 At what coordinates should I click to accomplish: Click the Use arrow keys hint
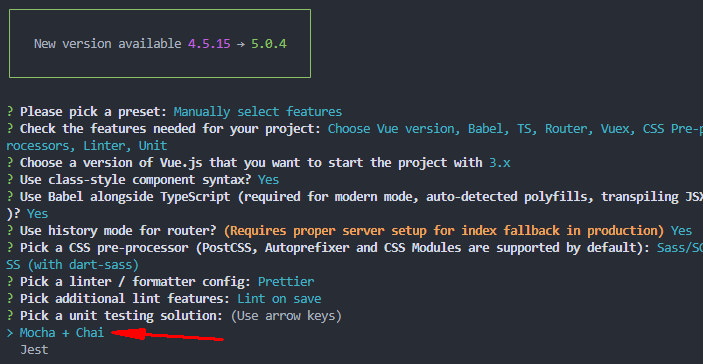point(286,316)
